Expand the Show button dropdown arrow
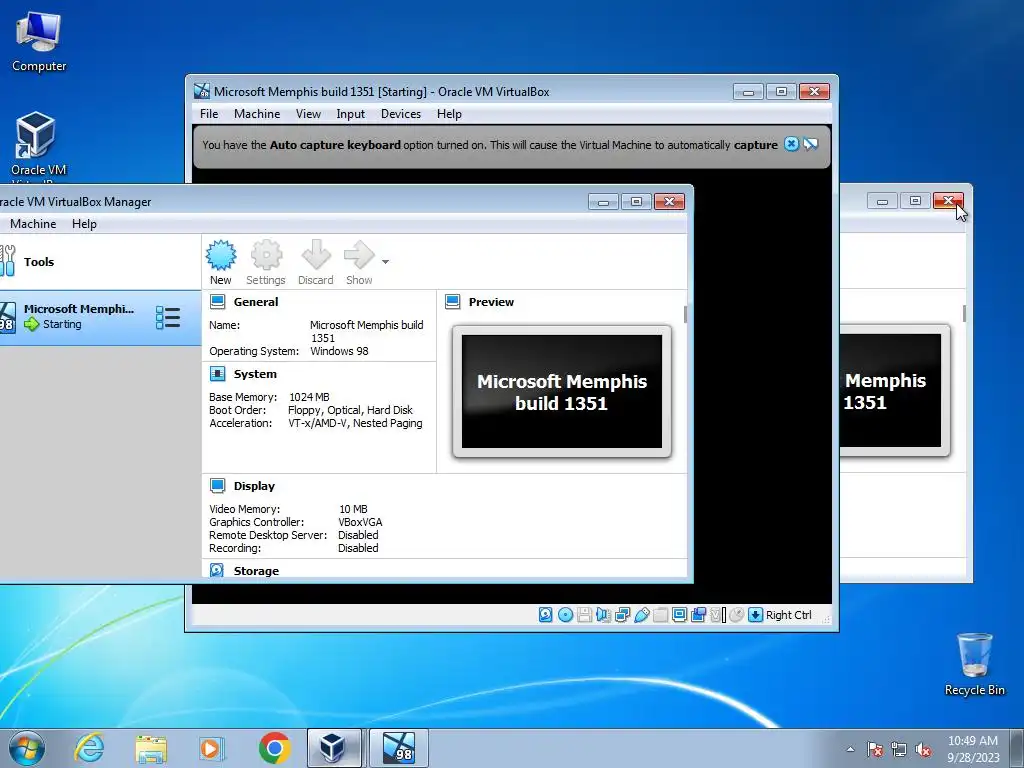This screenshot has width=1024, height=768. [385, 262]
